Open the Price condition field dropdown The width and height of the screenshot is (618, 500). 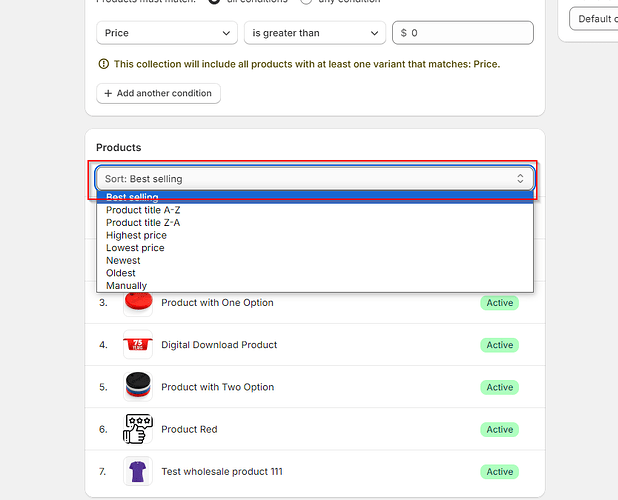point(166,33)
